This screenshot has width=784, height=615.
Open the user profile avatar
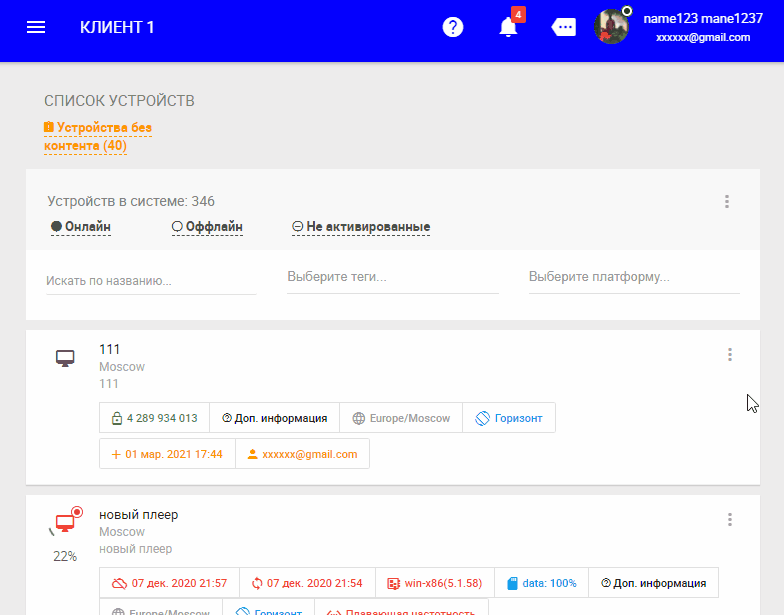(611, 27)
